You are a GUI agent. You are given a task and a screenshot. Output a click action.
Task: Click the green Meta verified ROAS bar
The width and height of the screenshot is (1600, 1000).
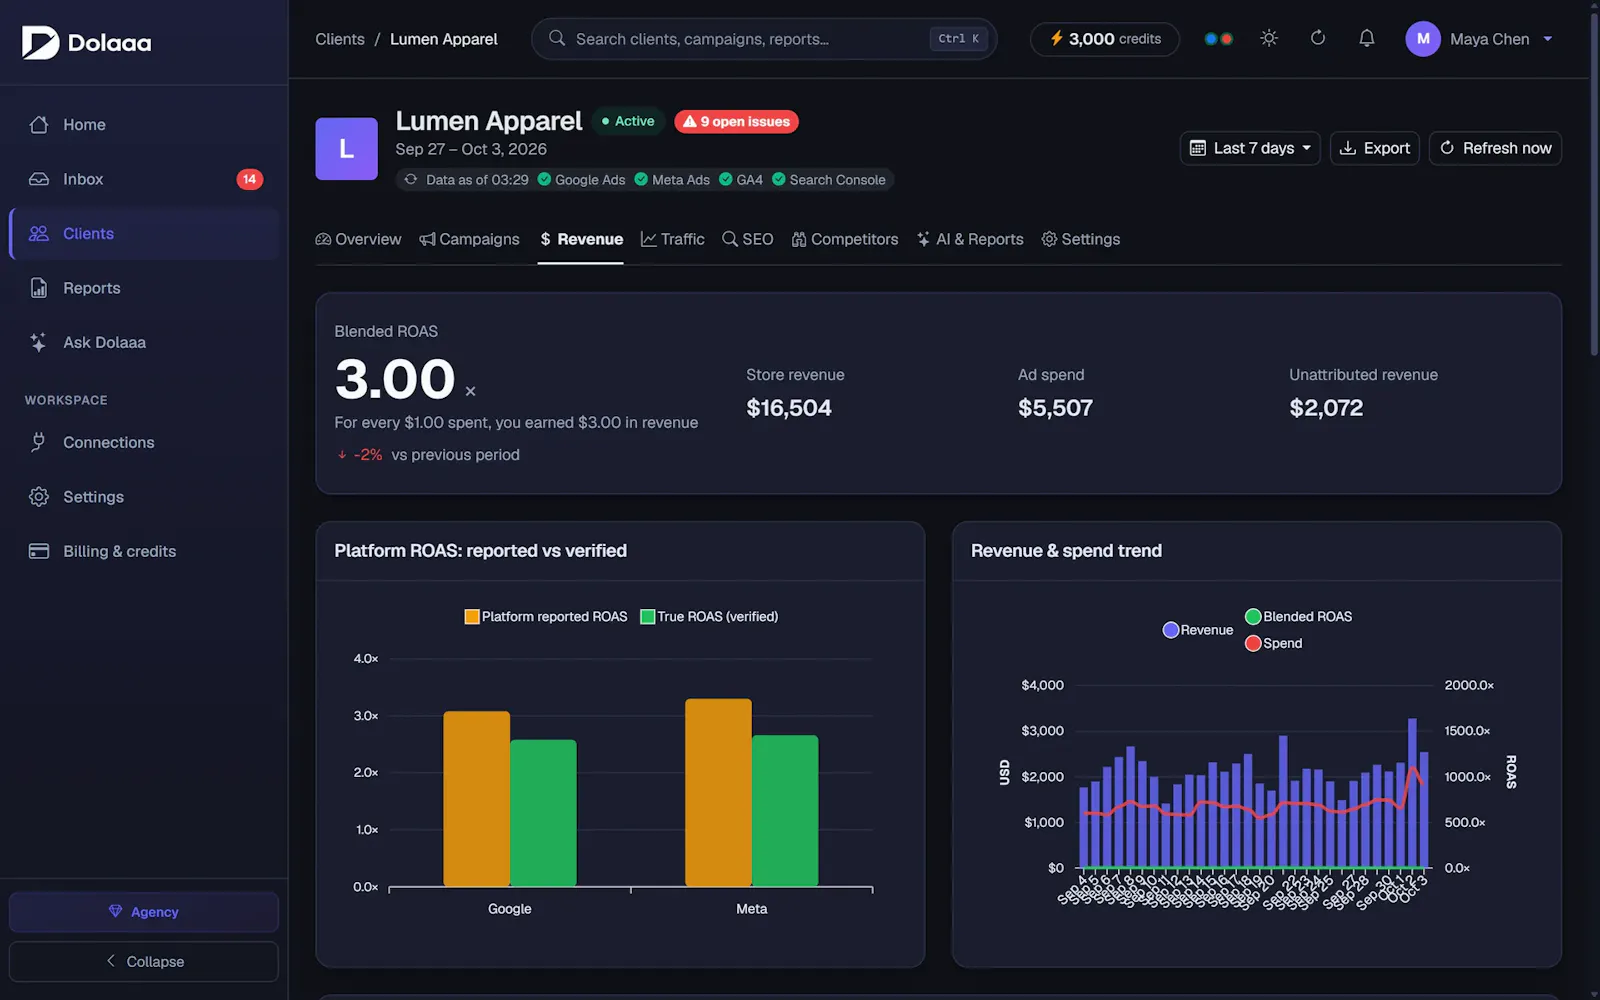point(785,811)
